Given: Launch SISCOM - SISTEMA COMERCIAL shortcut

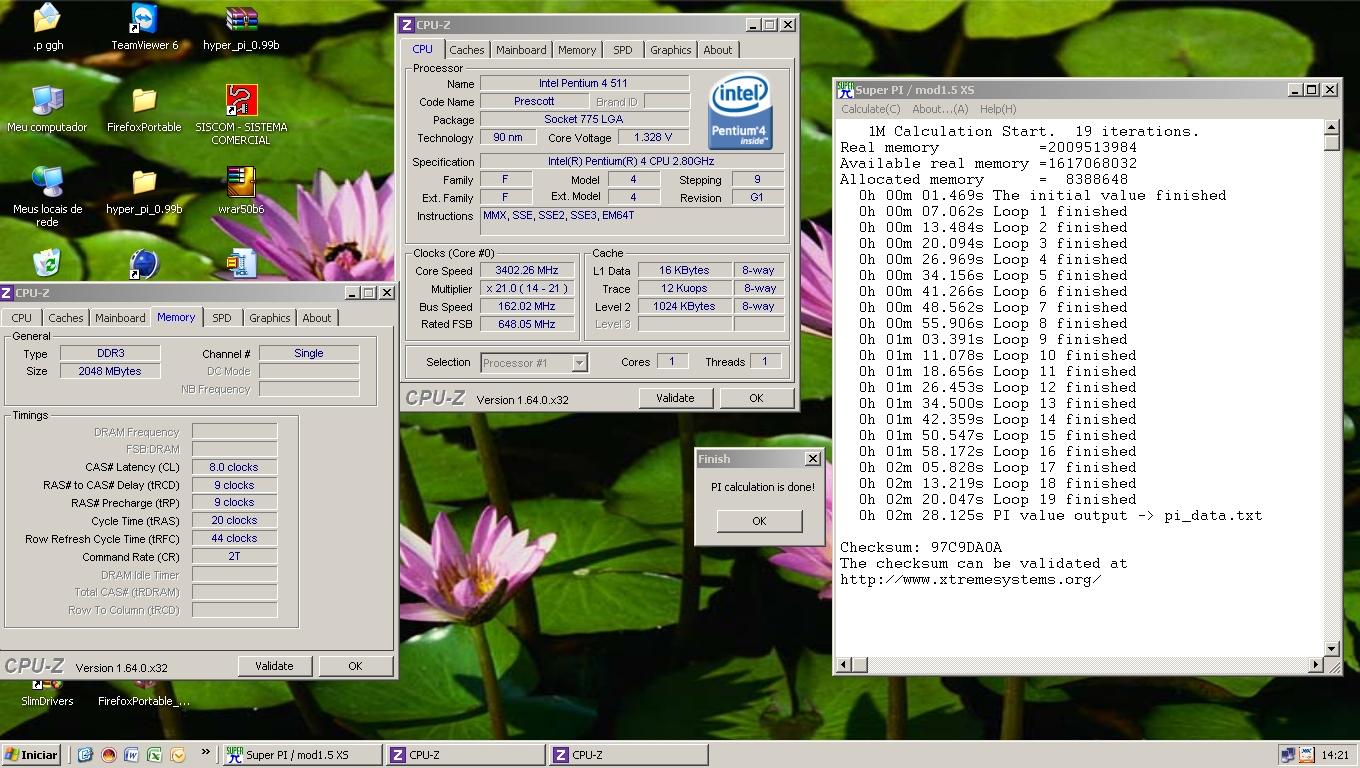Looking at the screenshot, I should point(241,100).
